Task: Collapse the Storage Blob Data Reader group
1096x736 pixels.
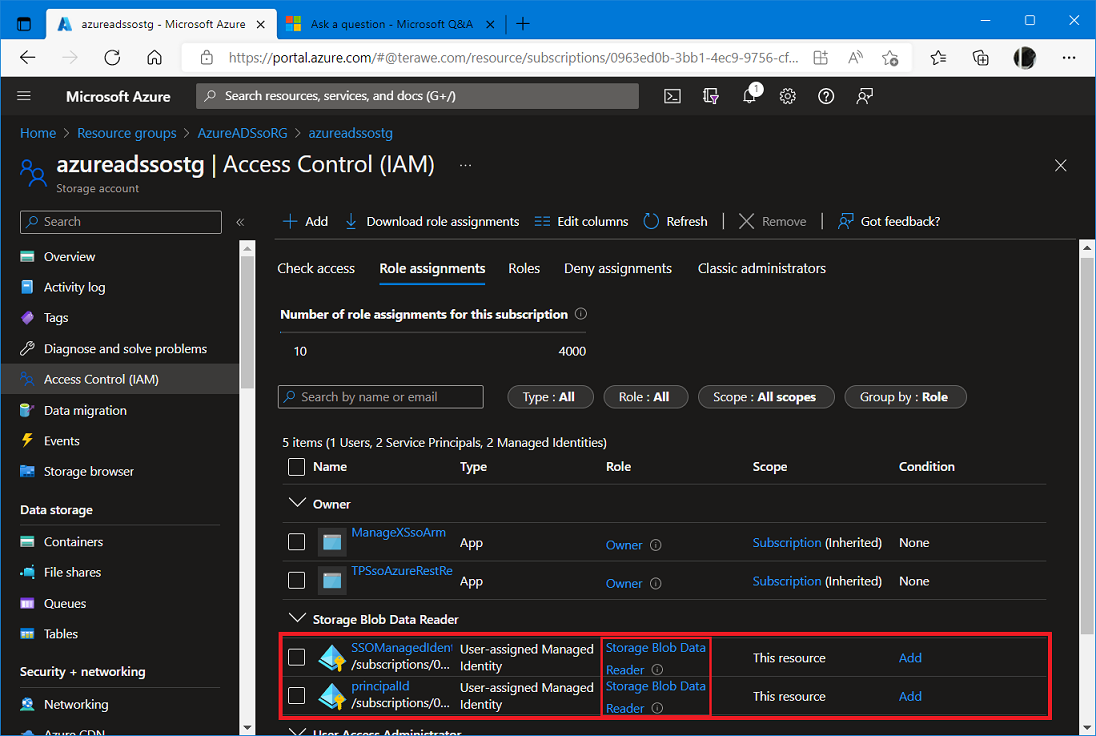Action: click(x=296, y=619)
